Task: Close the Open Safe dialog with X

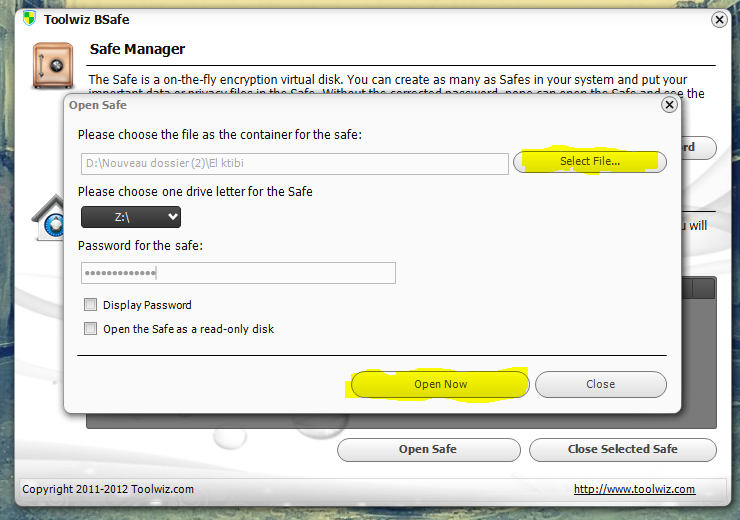Action: click(x=669, y=105)
